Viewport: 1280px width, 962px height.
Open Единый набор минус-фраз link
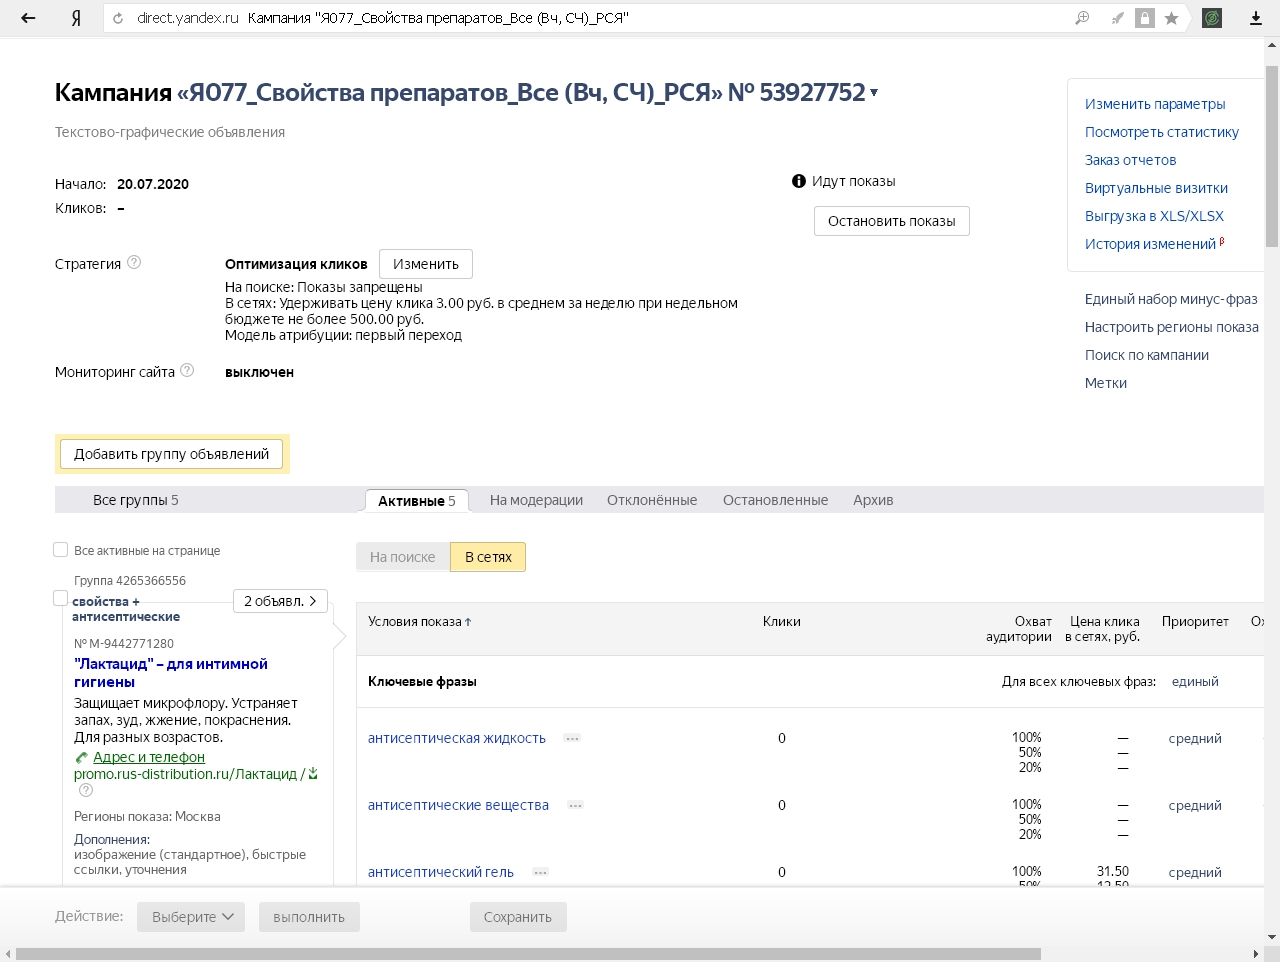(1171, 299)
